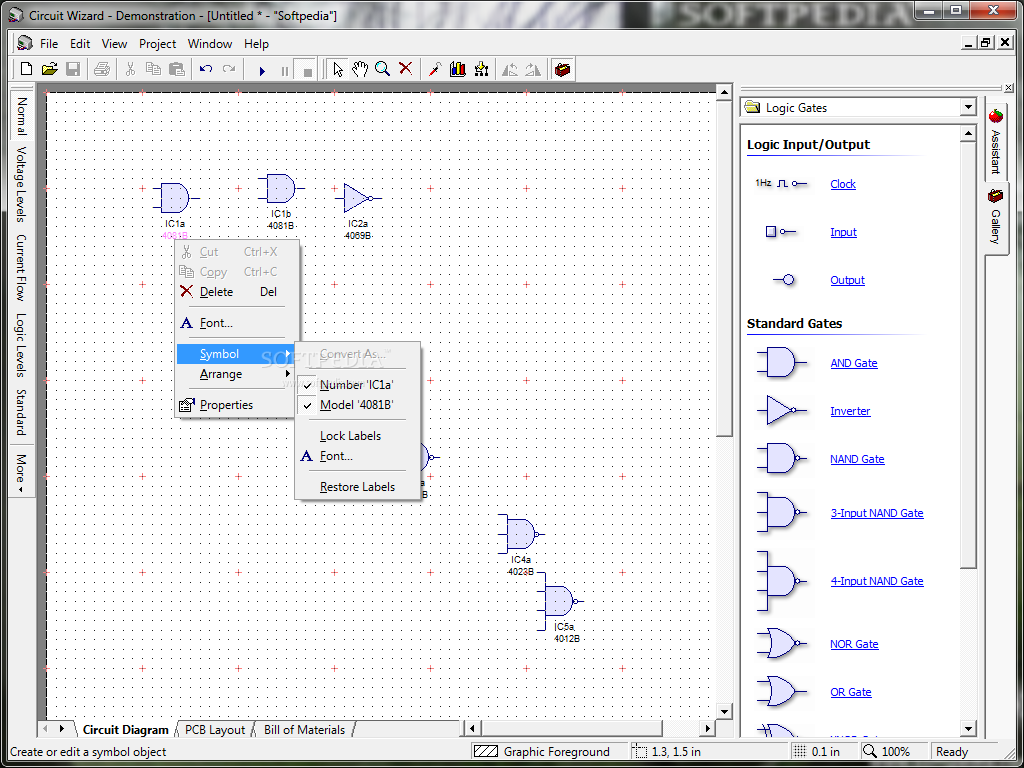Select the red X delete tool
The width and height of the screenshot is (1024, 768).
pyautogui.click(x=406, y=69)
